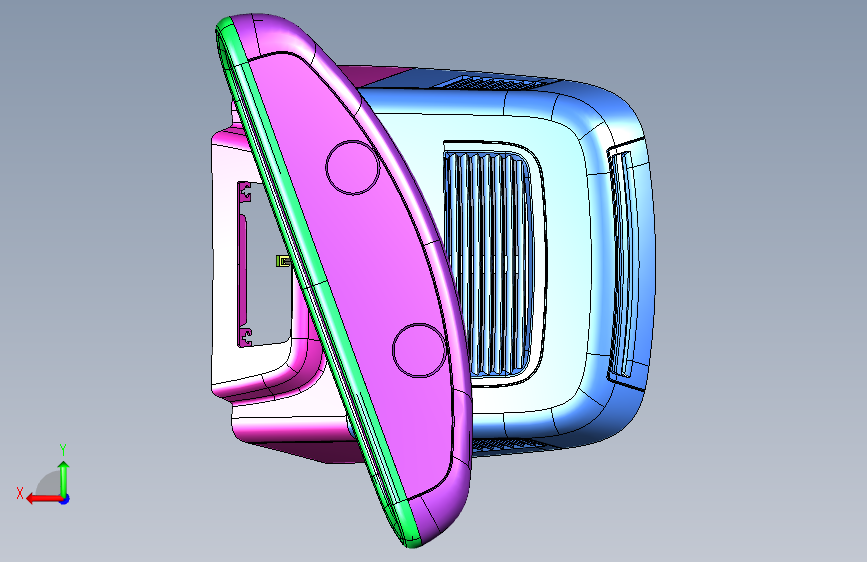Select the upper circle on the purple panel
Viewport: 867px width, 562px height.
tap(353, 168)
